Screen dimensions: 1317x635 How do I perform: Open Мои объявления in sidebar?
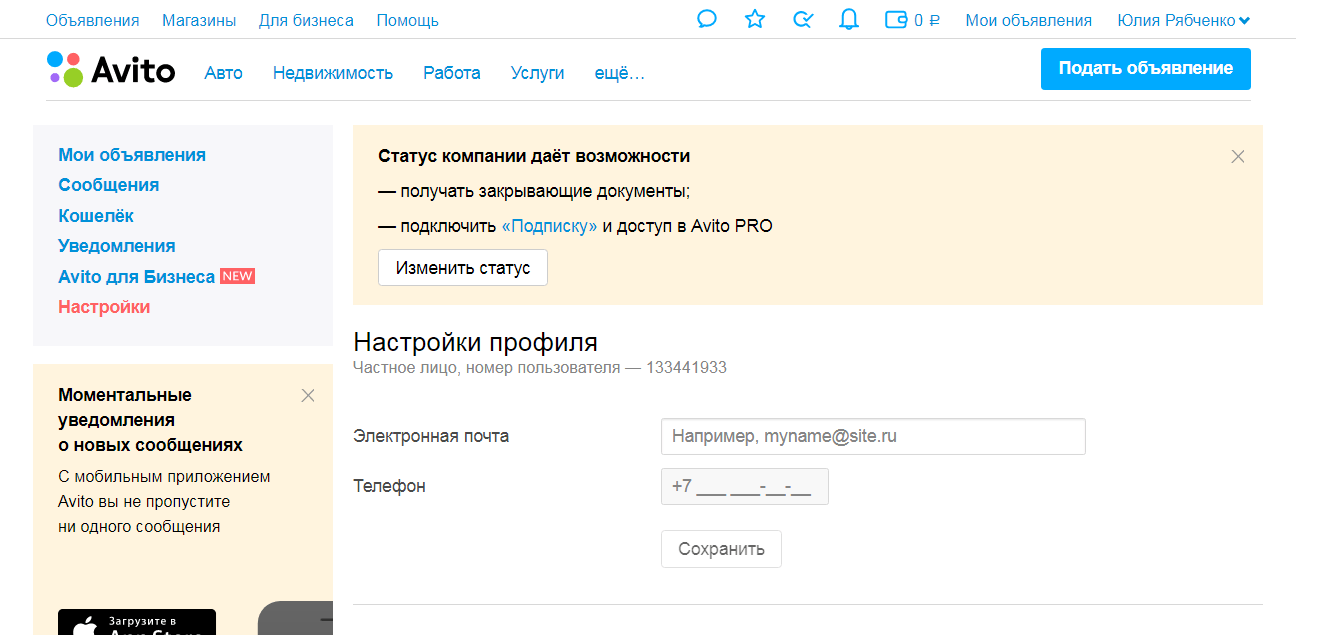pos(132,155)
